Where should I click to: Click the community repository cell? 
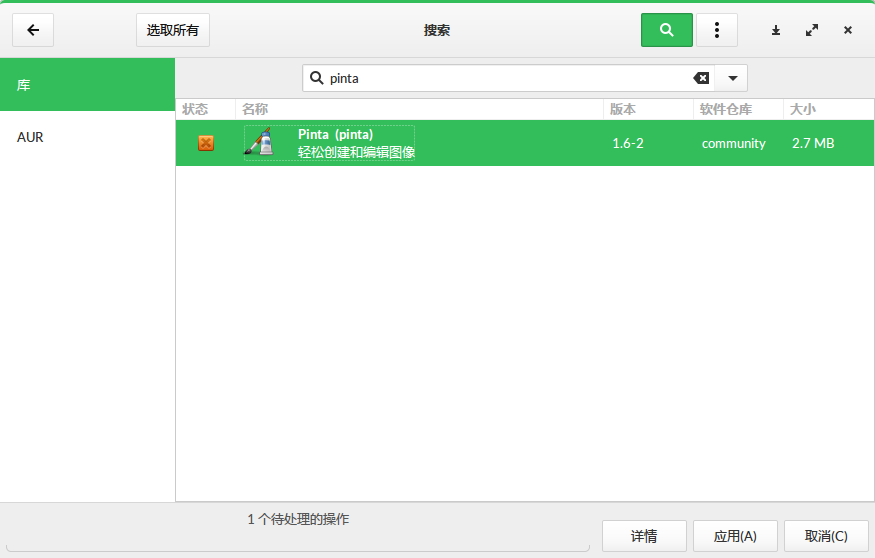pos(733,144)
